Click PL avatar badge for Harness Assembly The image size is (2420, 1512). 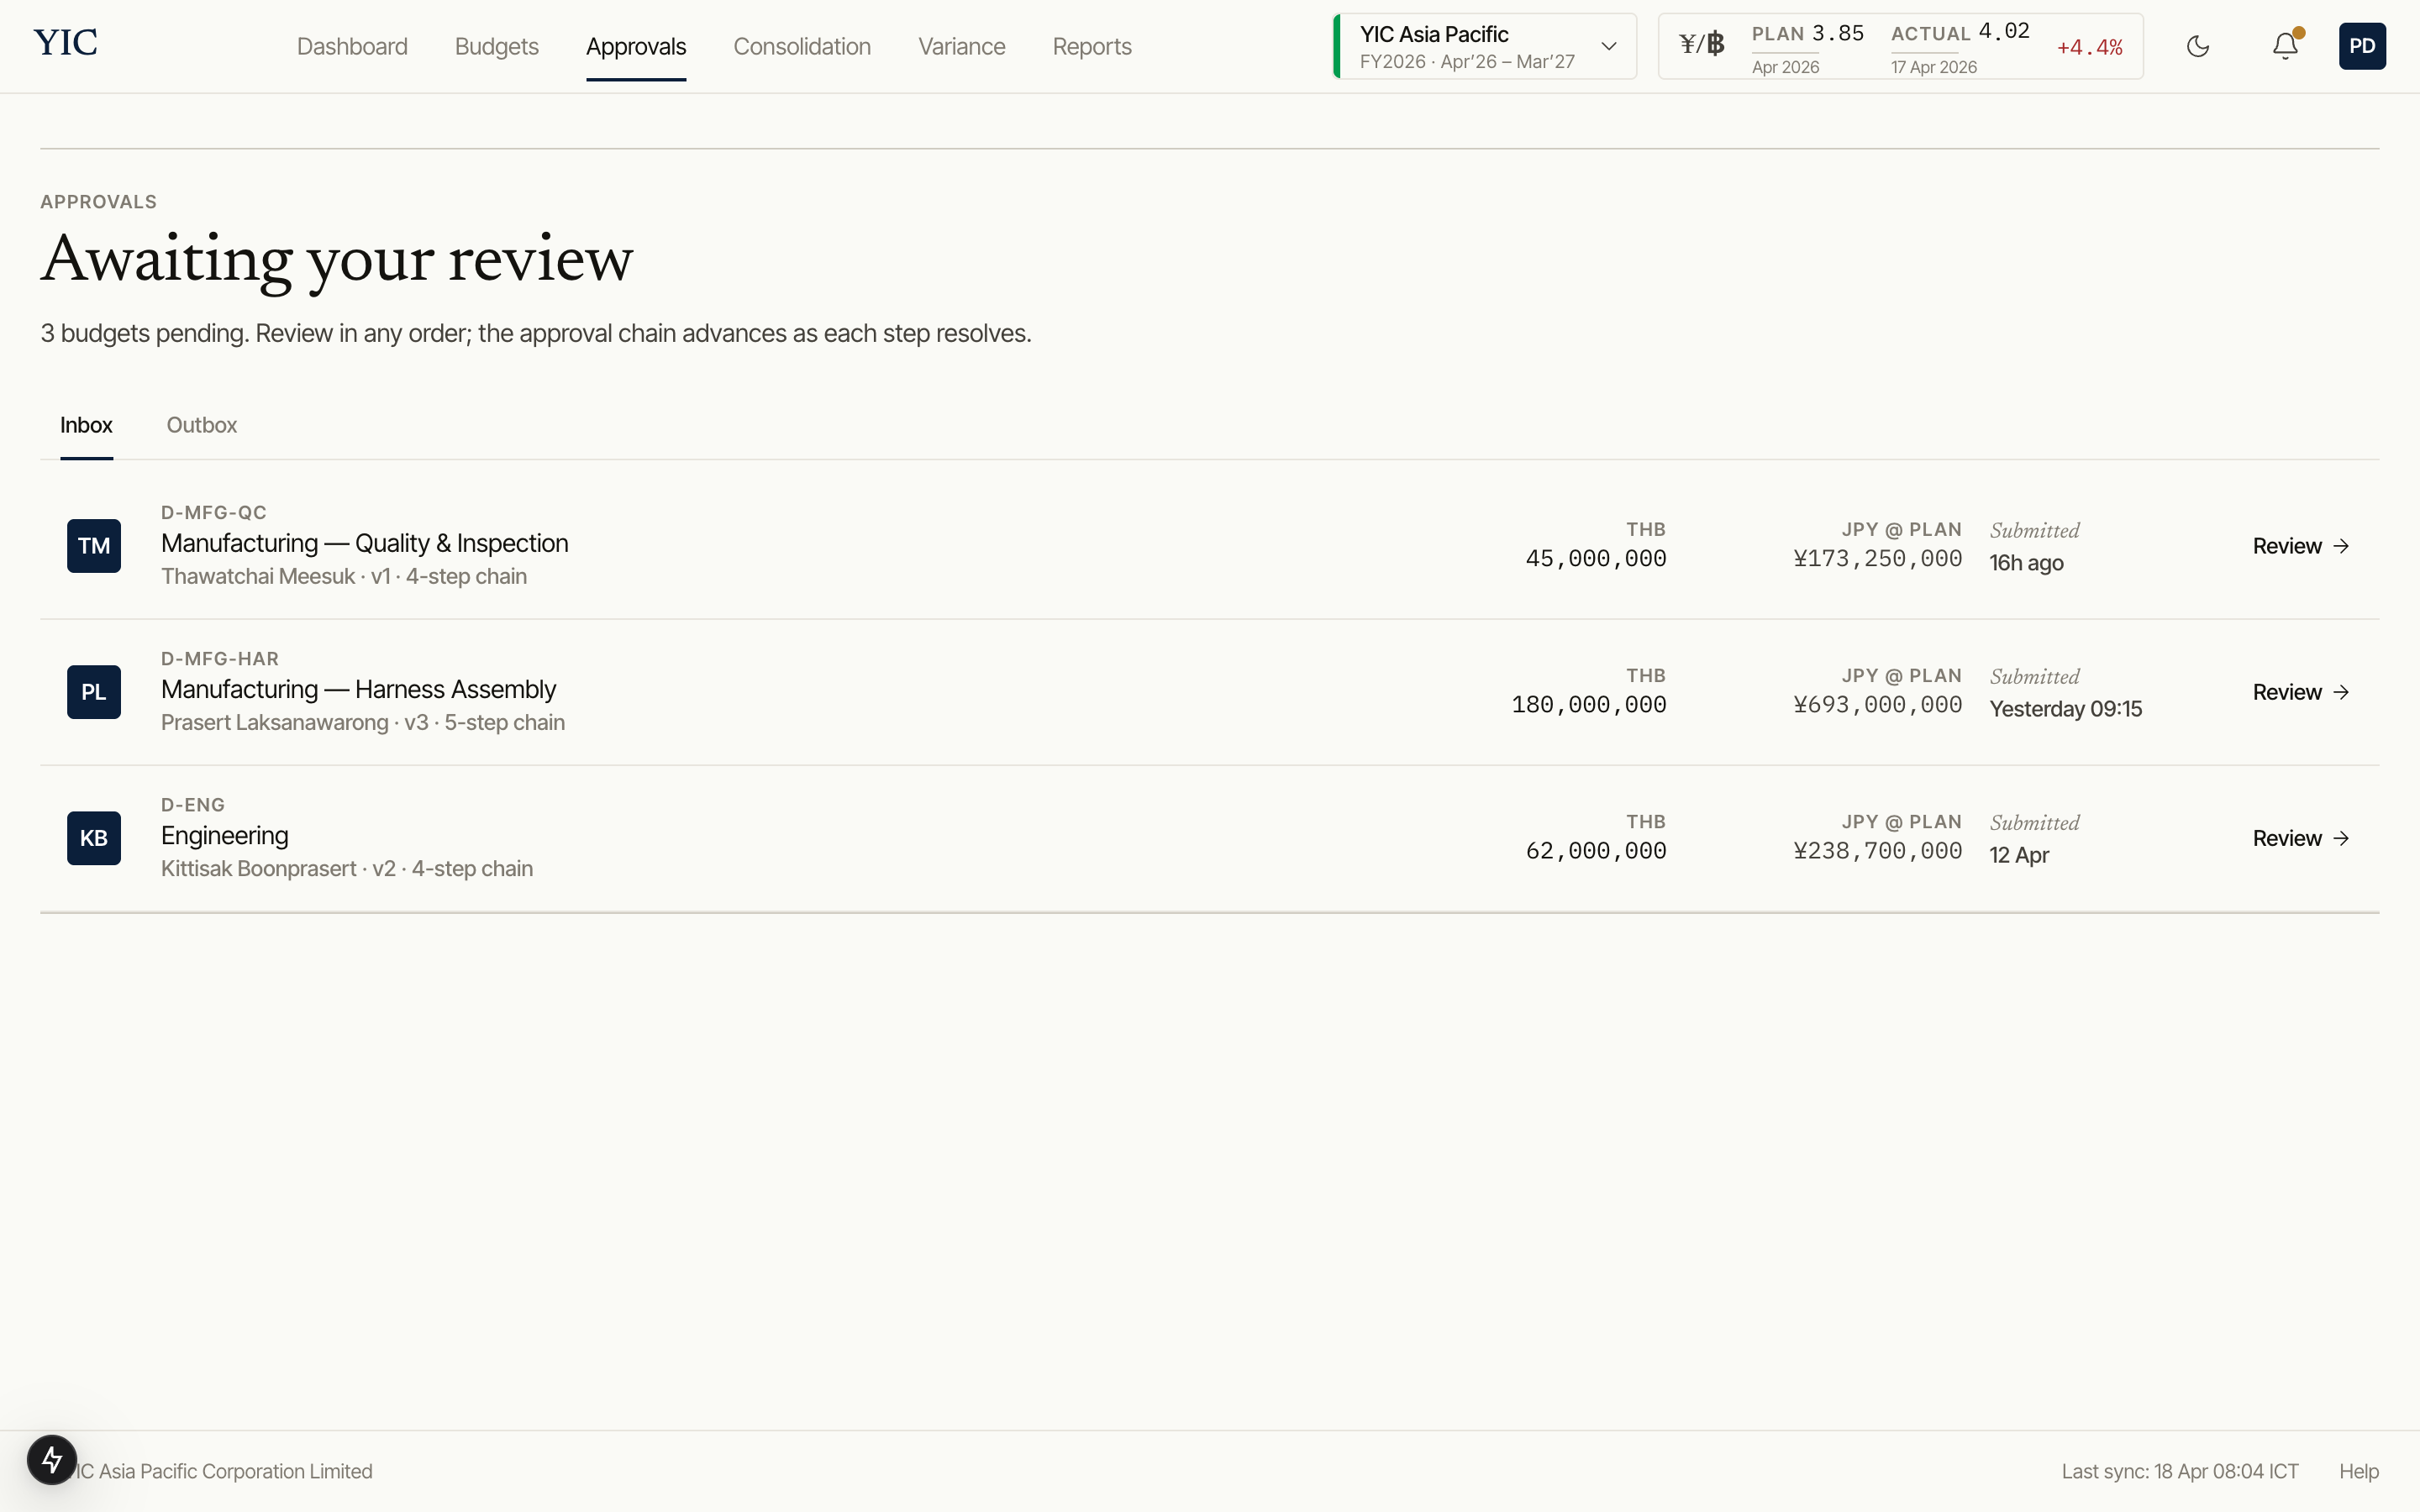[94, 692]
